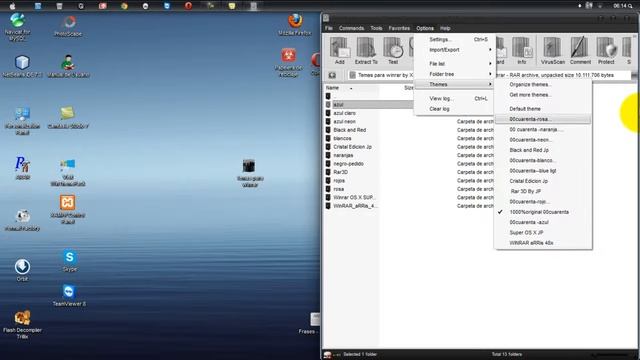Choose Organize themes... entry
The width and height of the screenshot is (640, 360).
coord(542,84)
